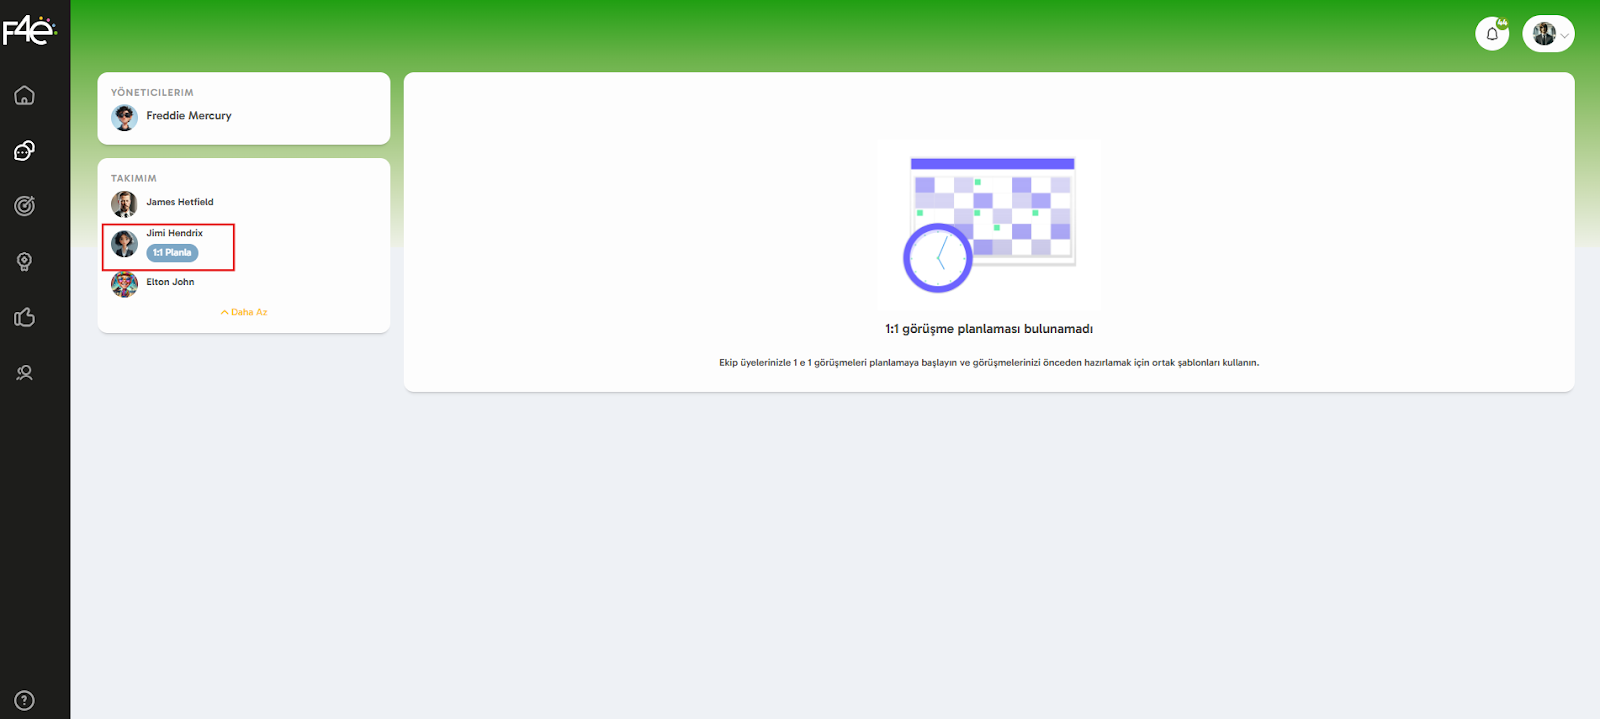Click James Hetfield's avatar picture
Viewport: 1600px width, 719px height.
click(x=124, y=204)
